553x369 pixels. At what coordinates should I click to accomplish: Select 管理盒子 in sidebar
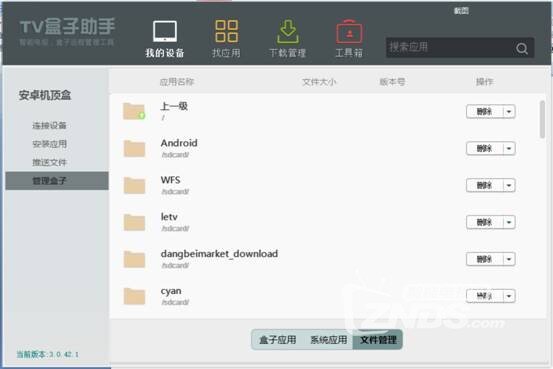point(57,181)
